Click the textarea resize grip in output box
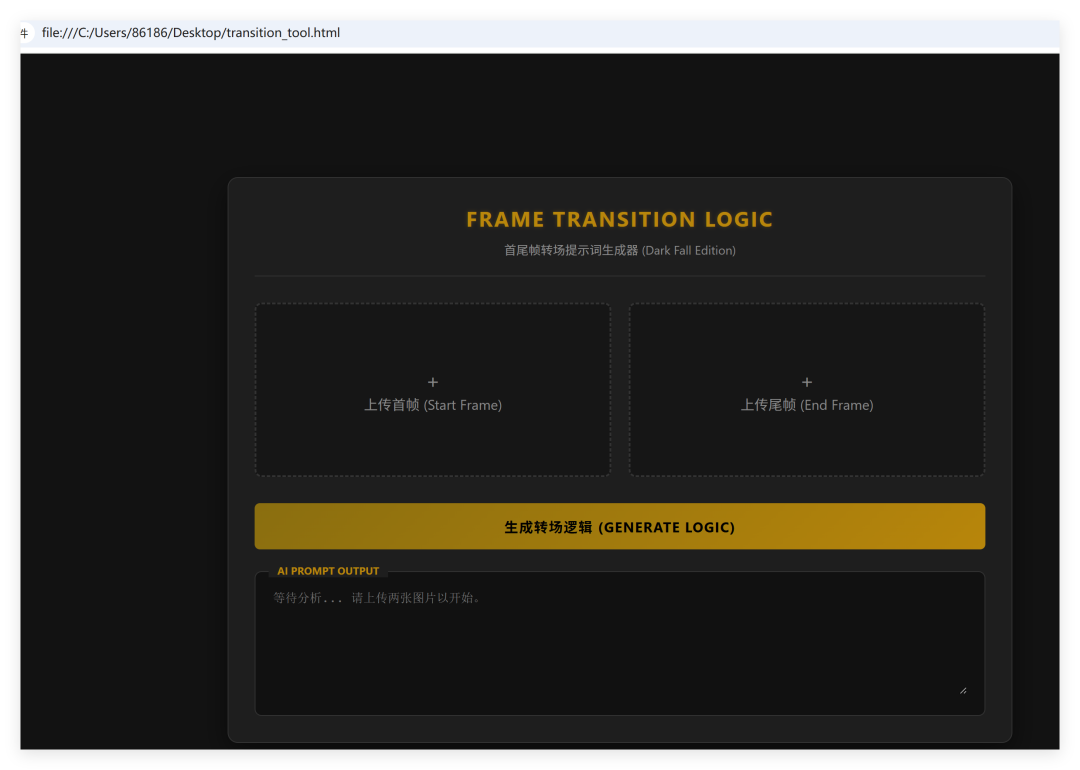The width and height of the screenshot is (1080, 770). (x=963, y=689)
